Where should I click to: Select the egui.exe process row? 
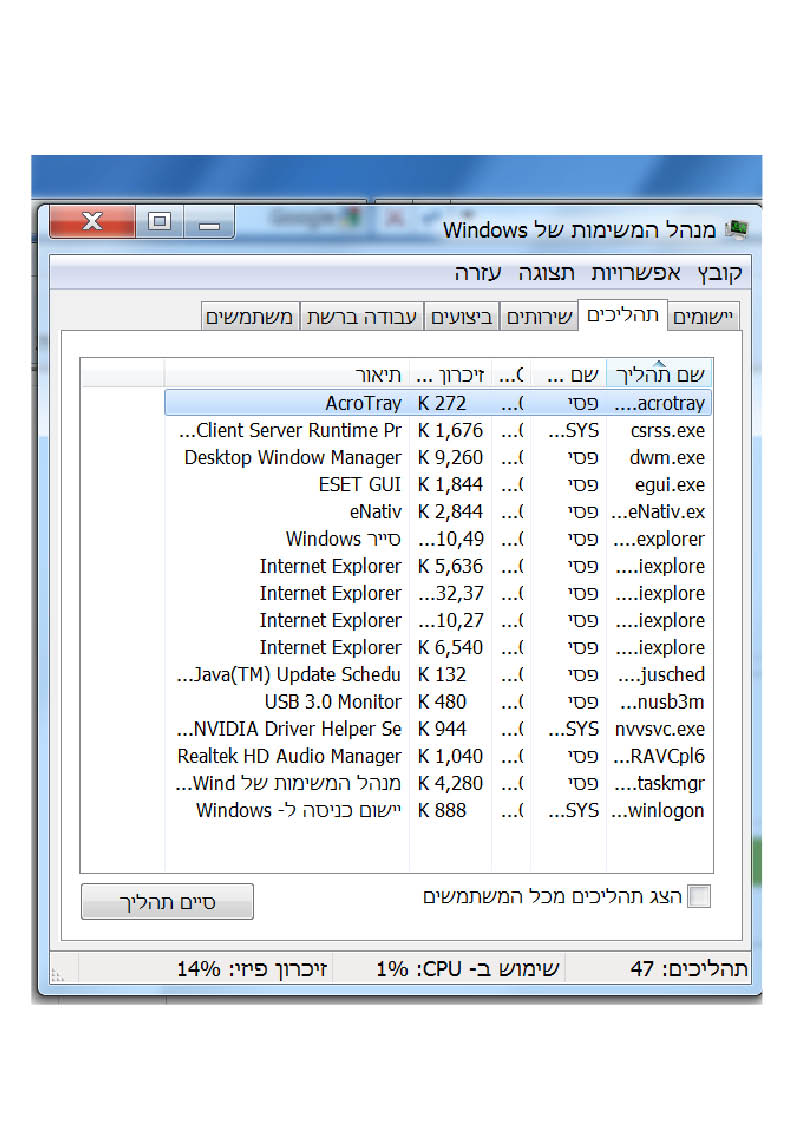[x=438, y=485]
